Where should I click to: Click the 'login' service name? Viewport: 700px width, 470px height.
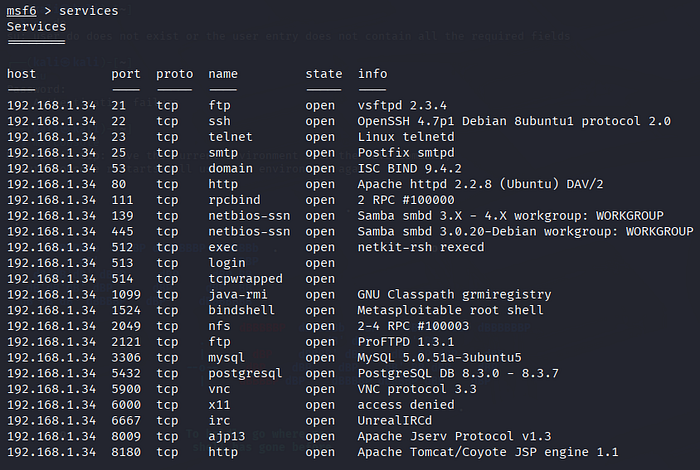coord(227,263)
